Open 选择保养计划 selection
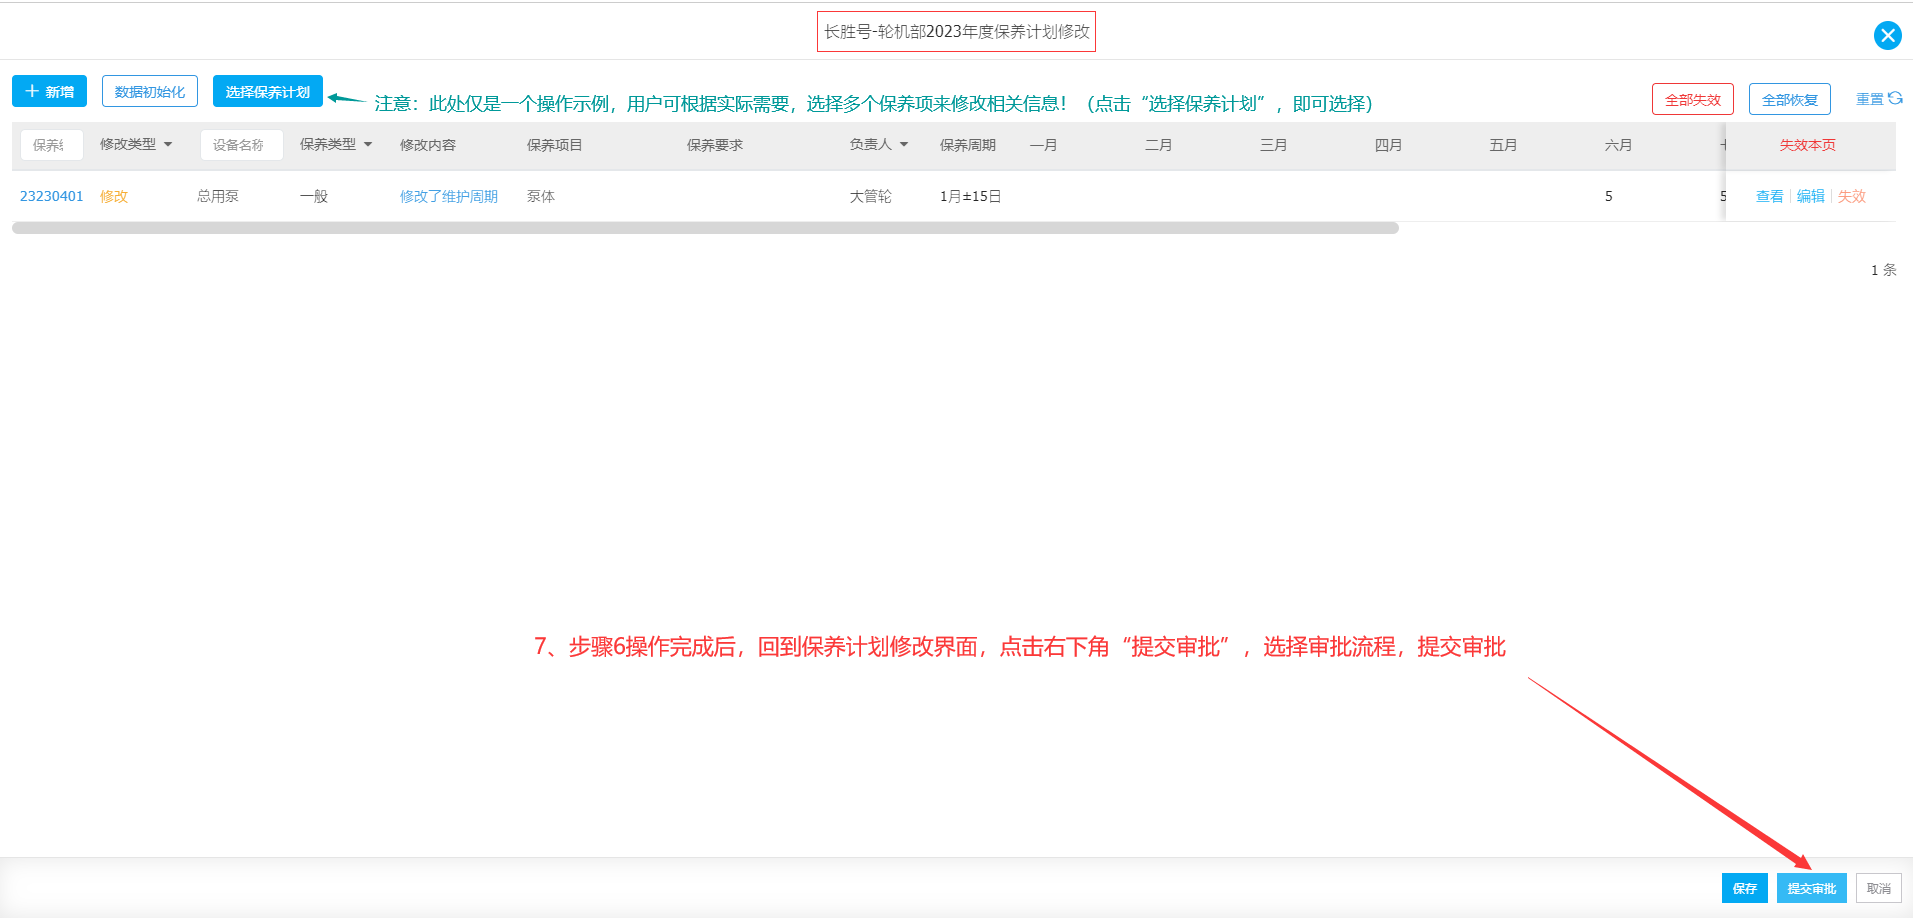Viewport: 1913px width, 919px height. [x=268, y=91]
